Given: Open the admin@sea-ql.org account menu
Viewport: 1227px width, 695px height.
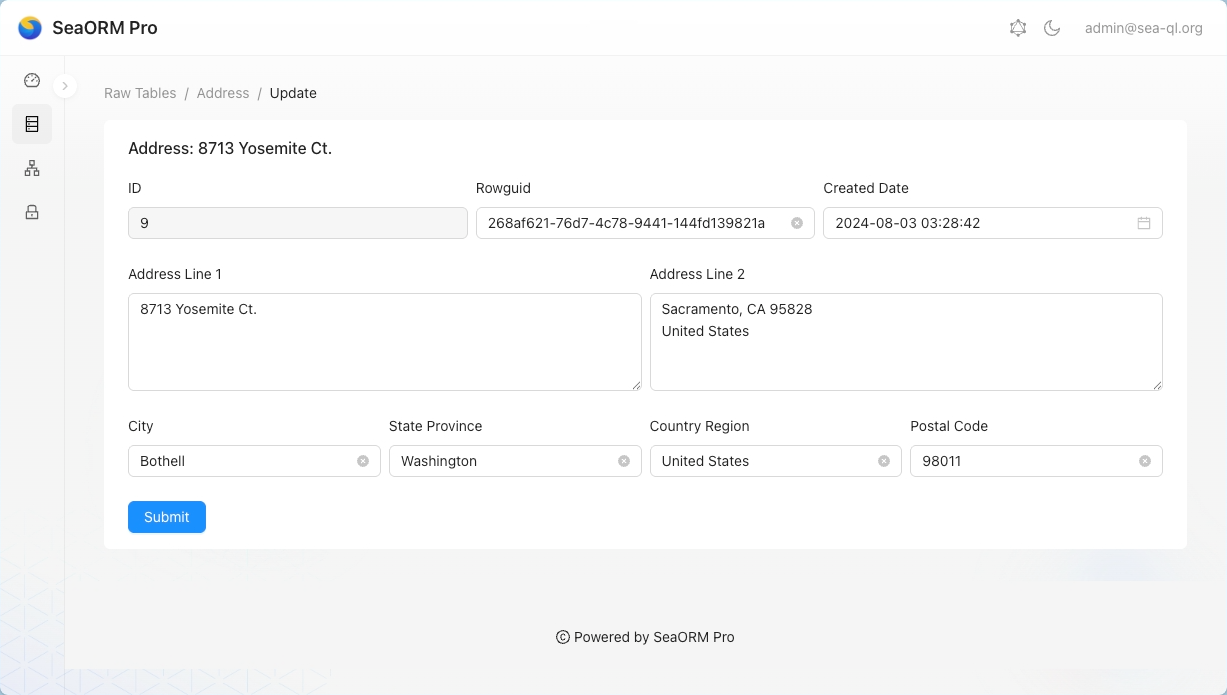Looking at the screenshot, I should click(1143, 28).
